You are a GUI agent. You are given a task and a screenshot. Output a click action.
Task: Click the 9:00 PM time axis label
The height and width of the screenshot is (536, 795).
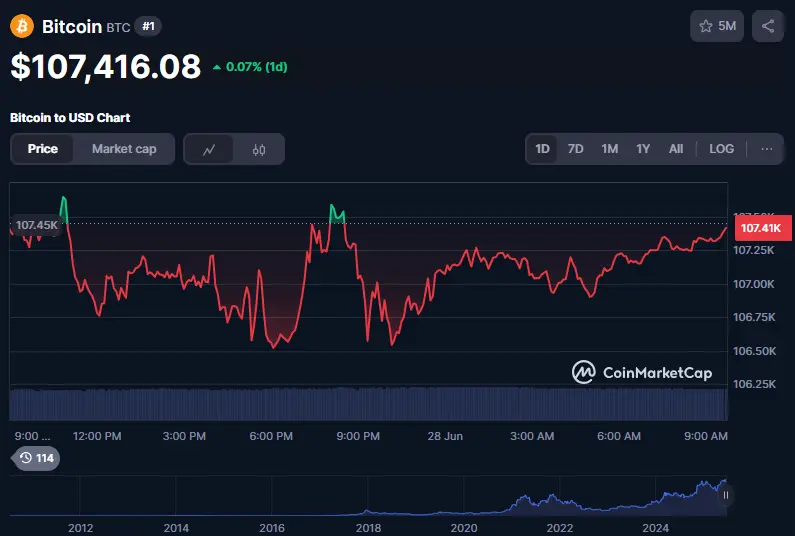coord(358,436)
